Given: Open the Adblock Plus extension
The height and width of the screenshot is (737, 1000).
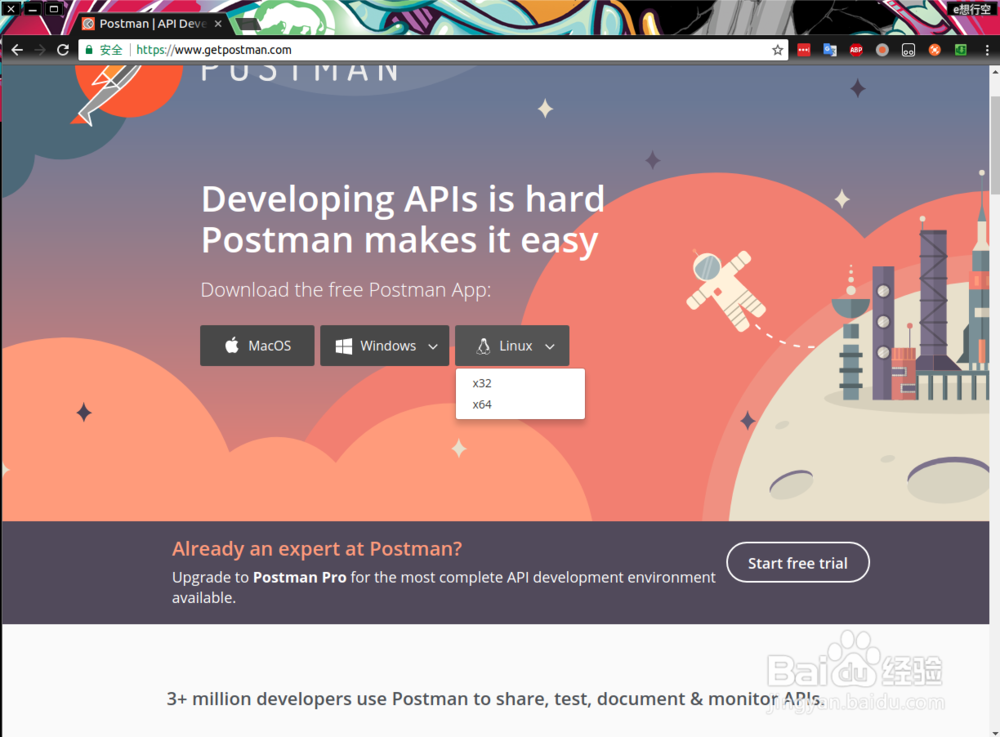Looking at the screenshot, I should pos(856,50).
